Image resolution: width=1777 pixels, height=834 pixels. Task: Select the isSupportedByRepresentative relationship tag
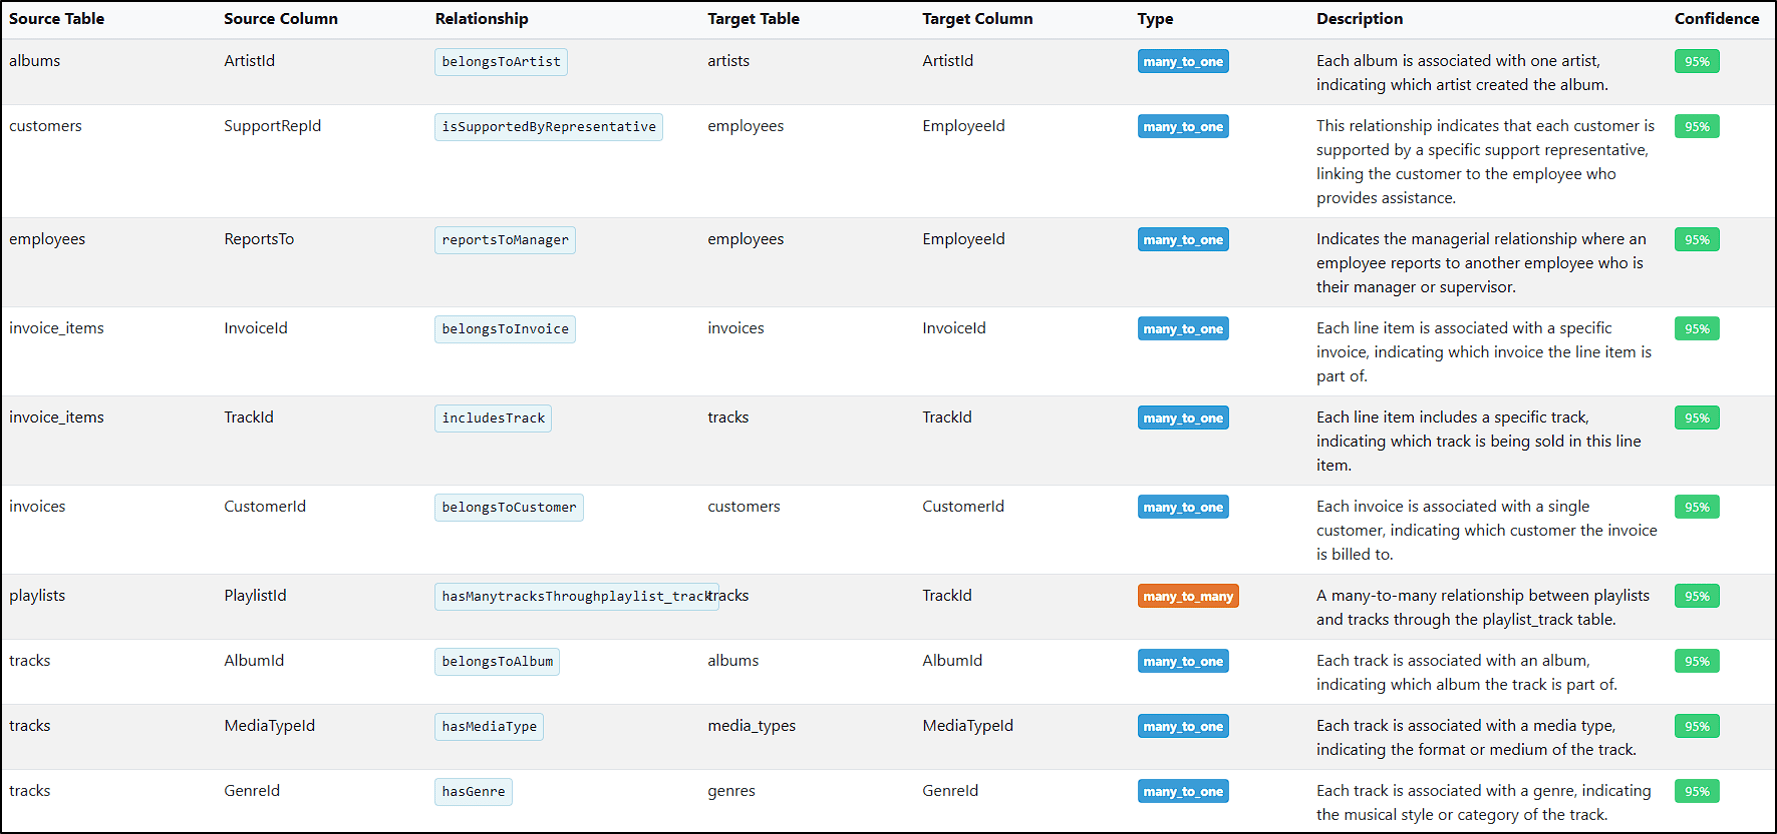[549, 127]
